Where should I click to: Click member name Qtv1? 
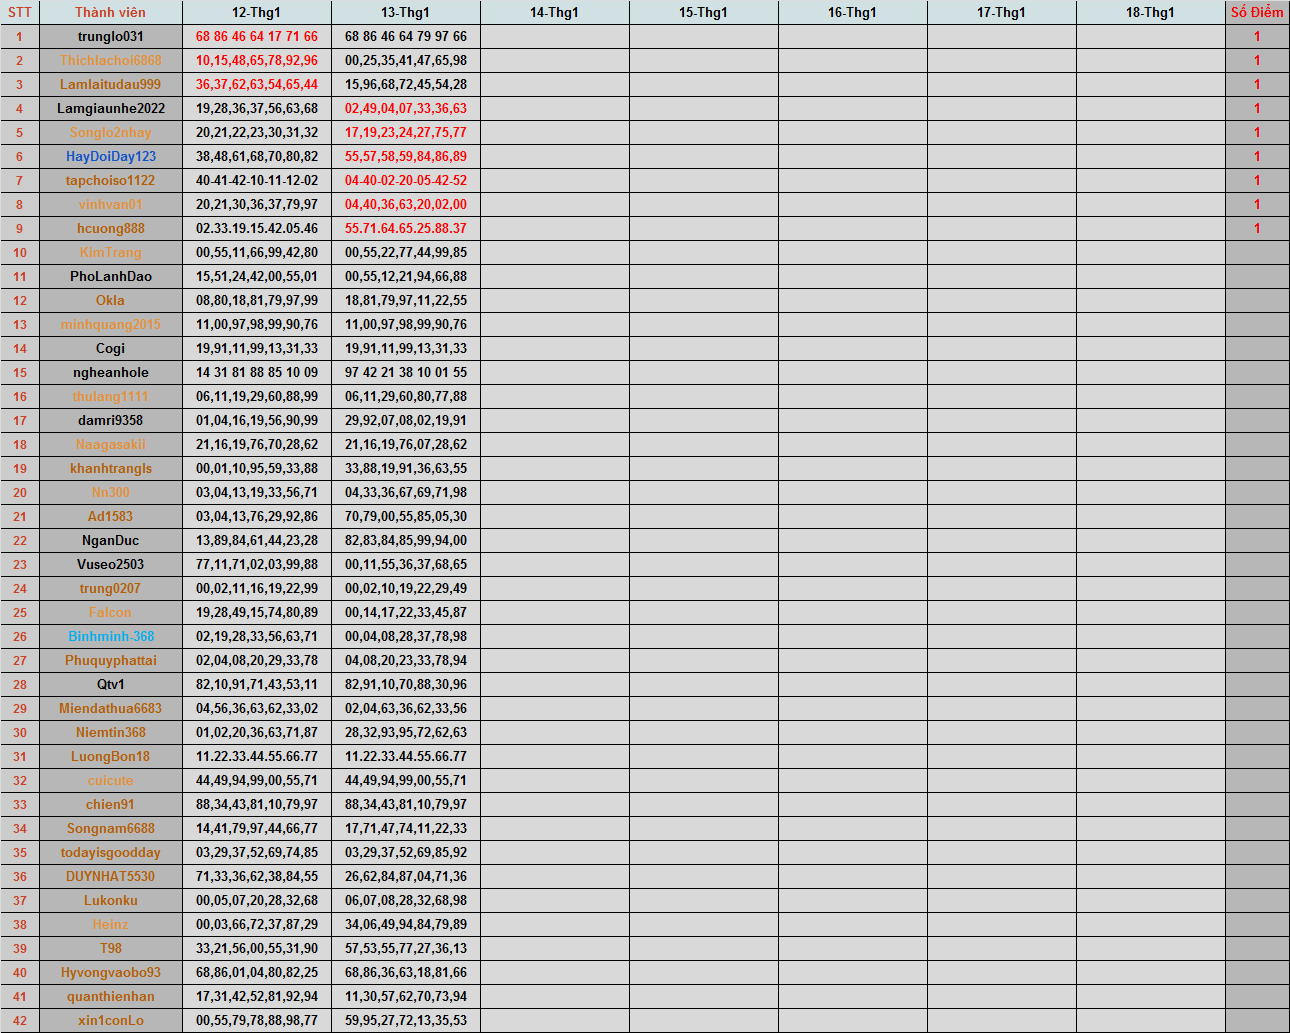pos(110,684)
